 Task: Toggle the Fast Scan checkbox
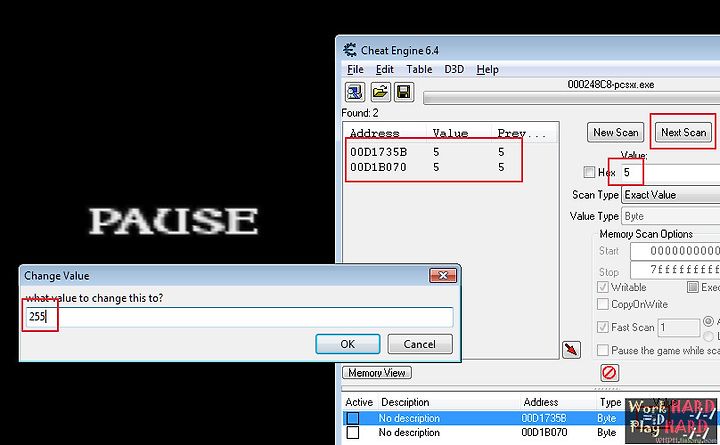point(602,327)
